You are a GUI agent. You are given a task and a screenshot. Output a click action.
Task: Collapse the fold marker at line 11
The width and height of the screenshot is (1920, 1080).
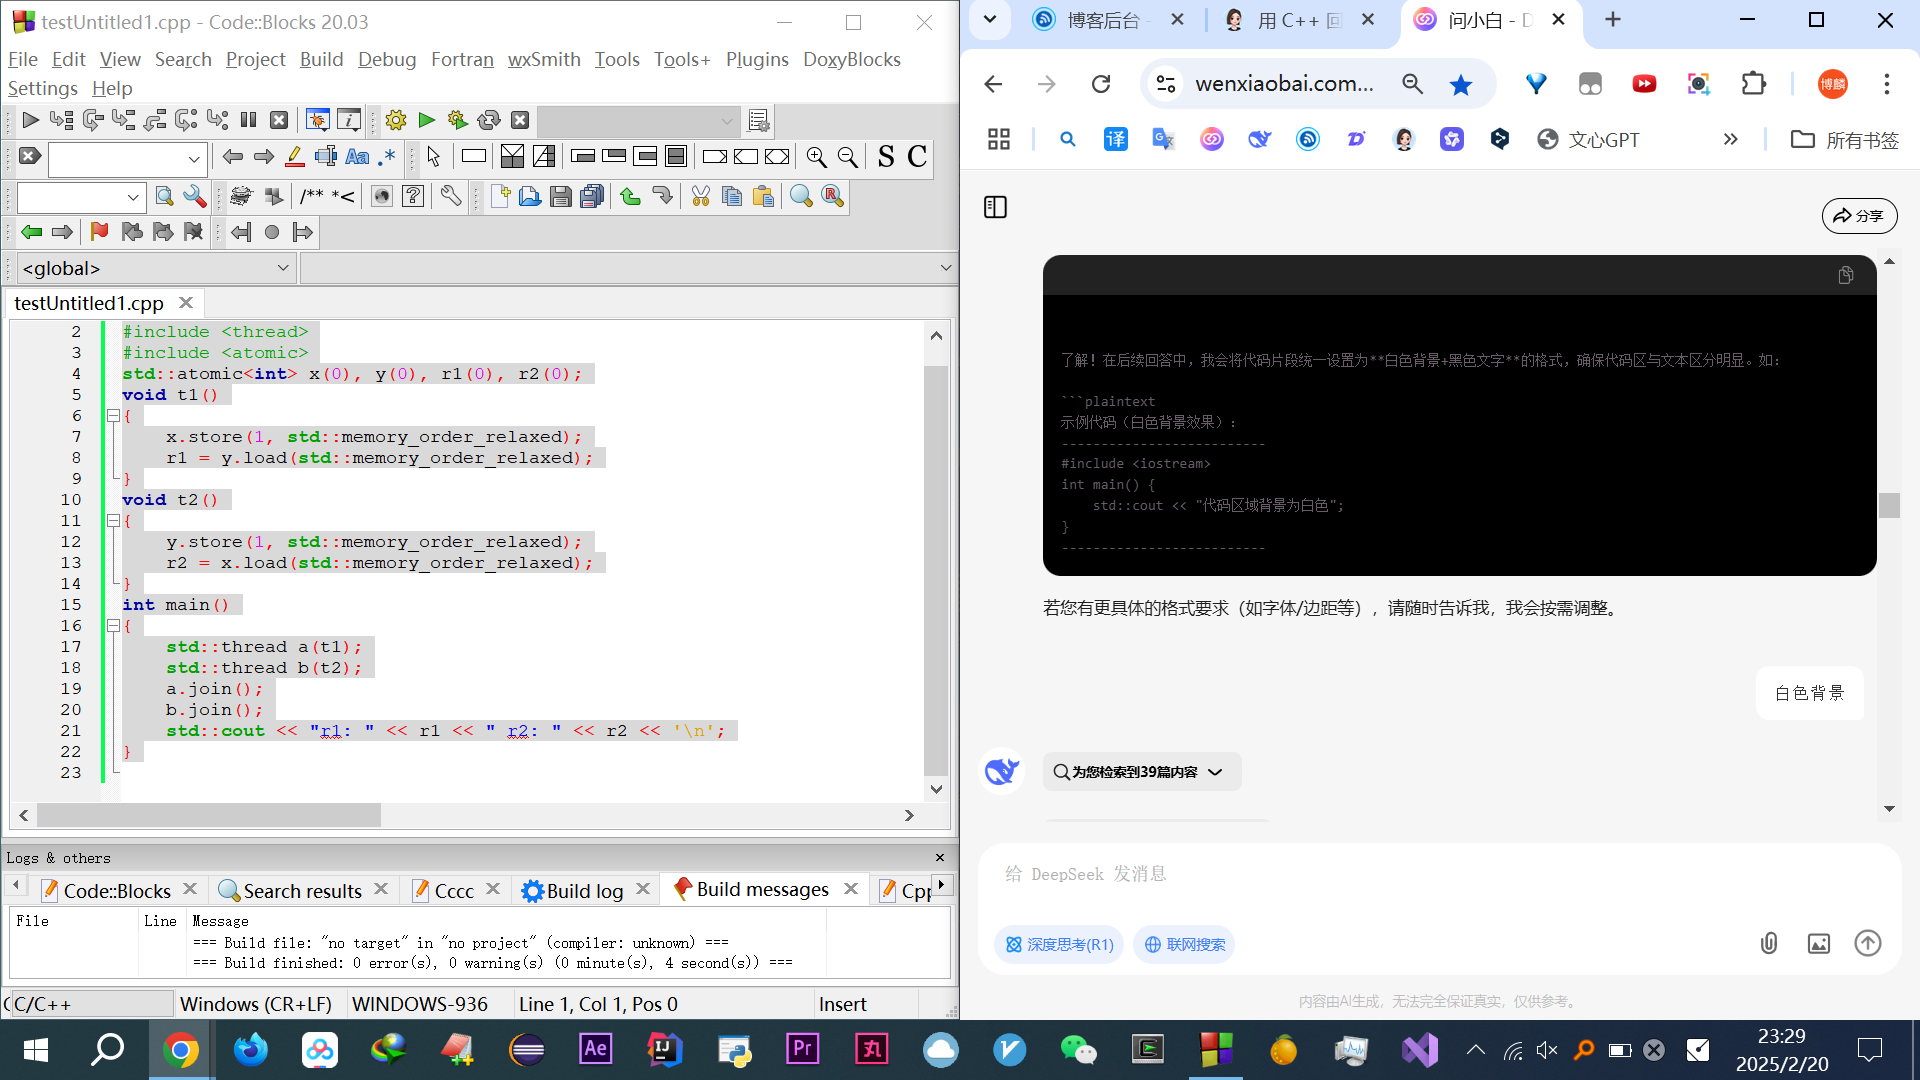coord(113,521)
